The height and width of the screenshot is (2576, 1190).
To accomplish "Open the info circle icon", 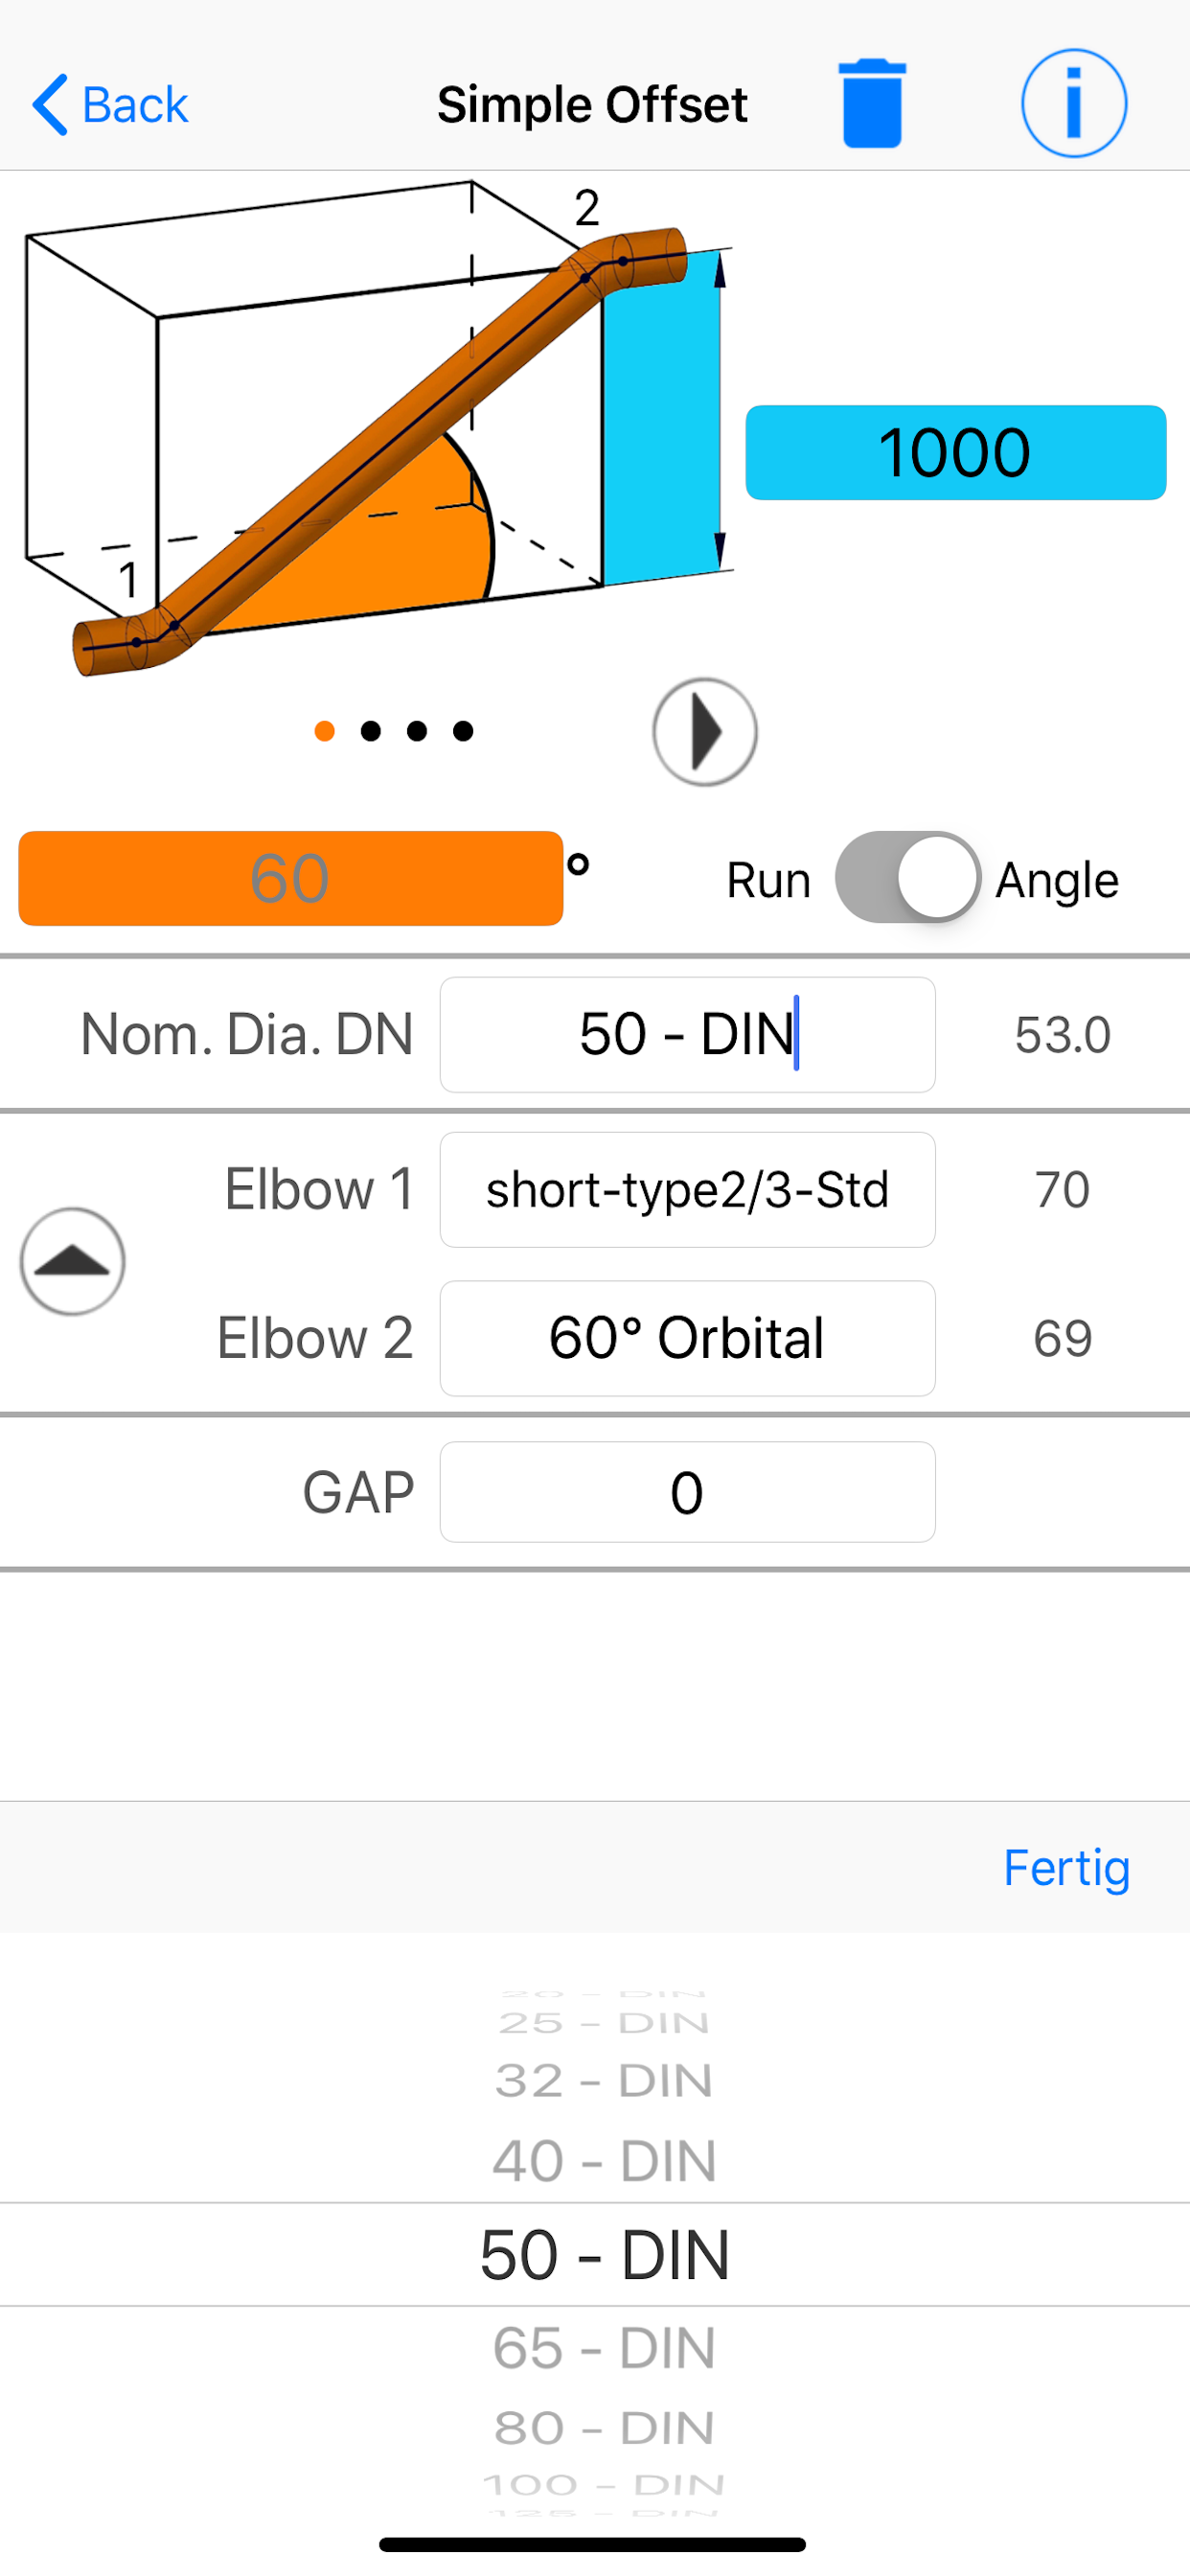I will 1074,103.
